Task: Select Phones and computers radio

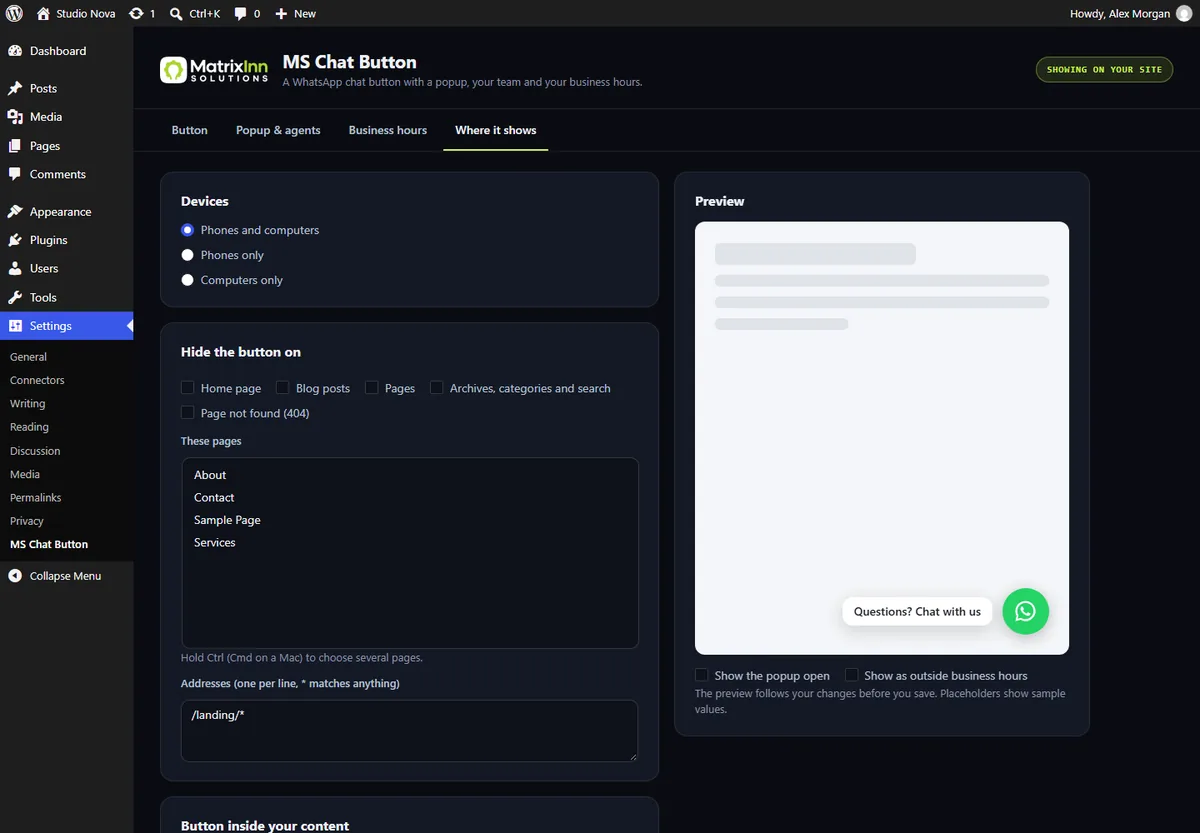Action: 187,230
